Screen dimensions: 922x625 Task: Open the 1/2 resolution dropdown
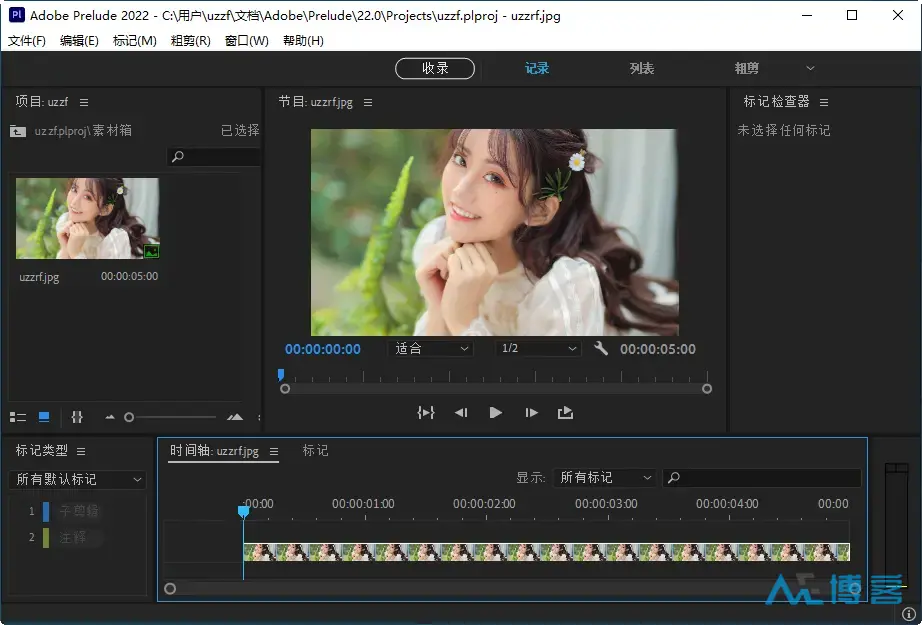coord(537,349)
